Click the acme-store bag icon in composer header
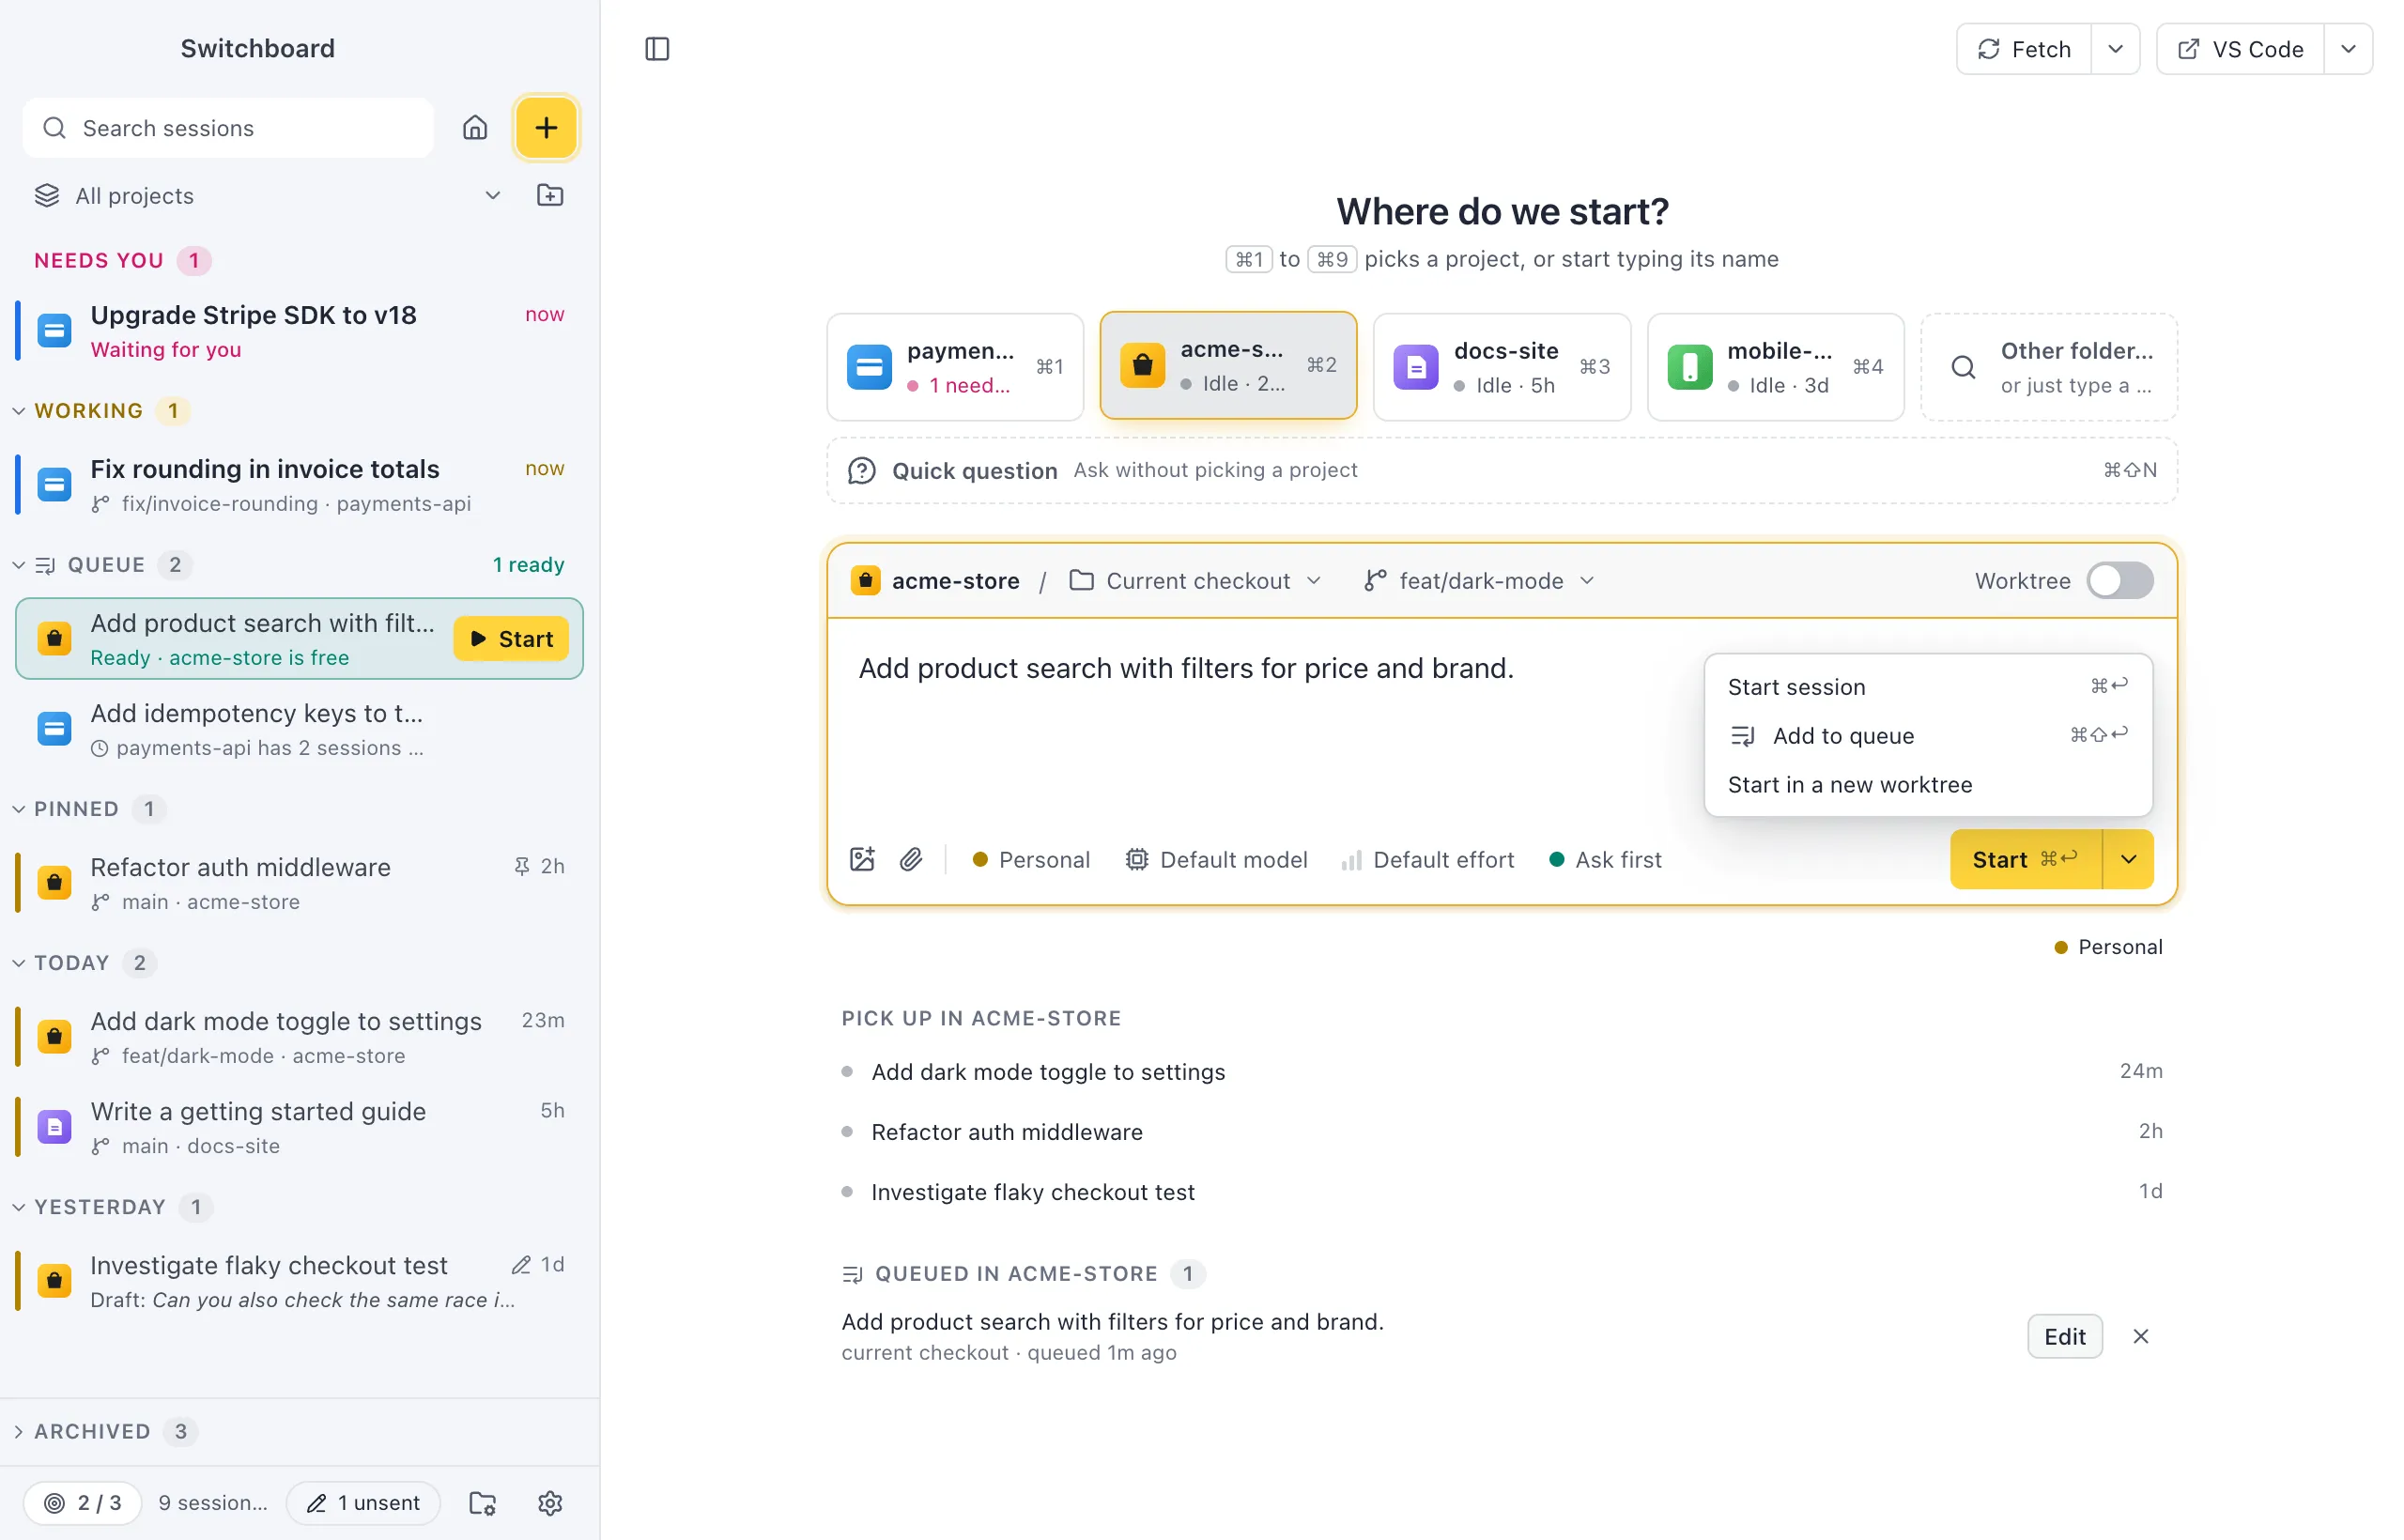Image resolution: width=2404 pixels, height=1540 pixels. [x=865, y=580]
